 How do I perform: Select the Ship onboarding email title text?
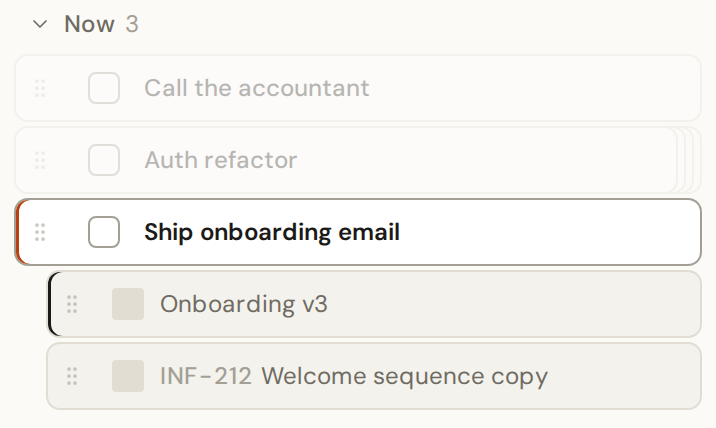(272, 232)
